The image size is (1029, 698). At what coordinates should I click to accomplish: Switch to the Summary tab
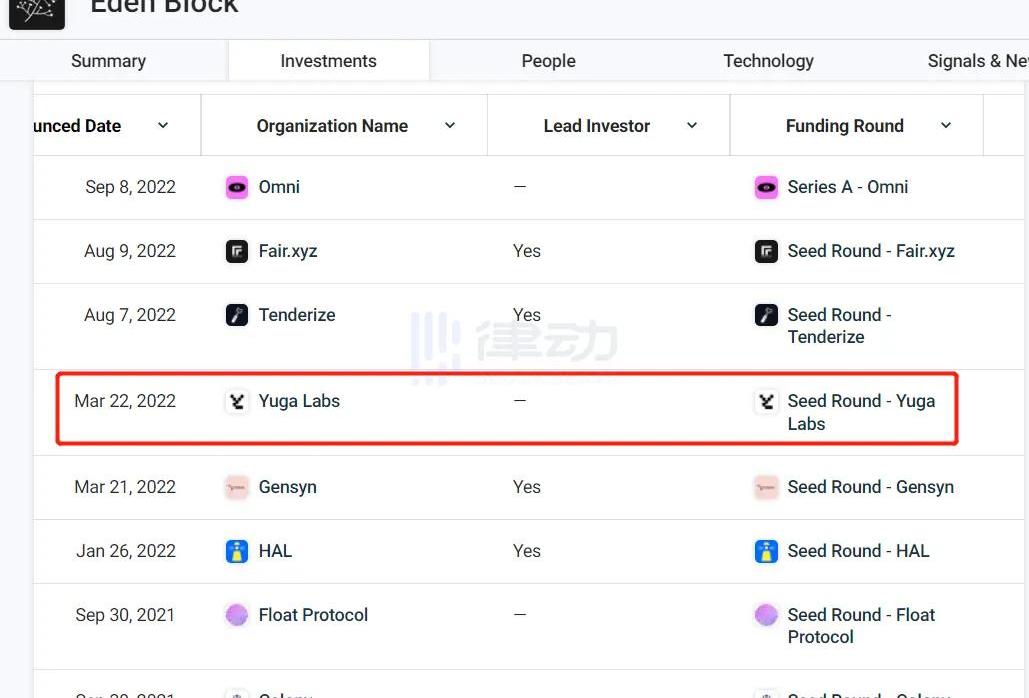(x=108, y=60)
